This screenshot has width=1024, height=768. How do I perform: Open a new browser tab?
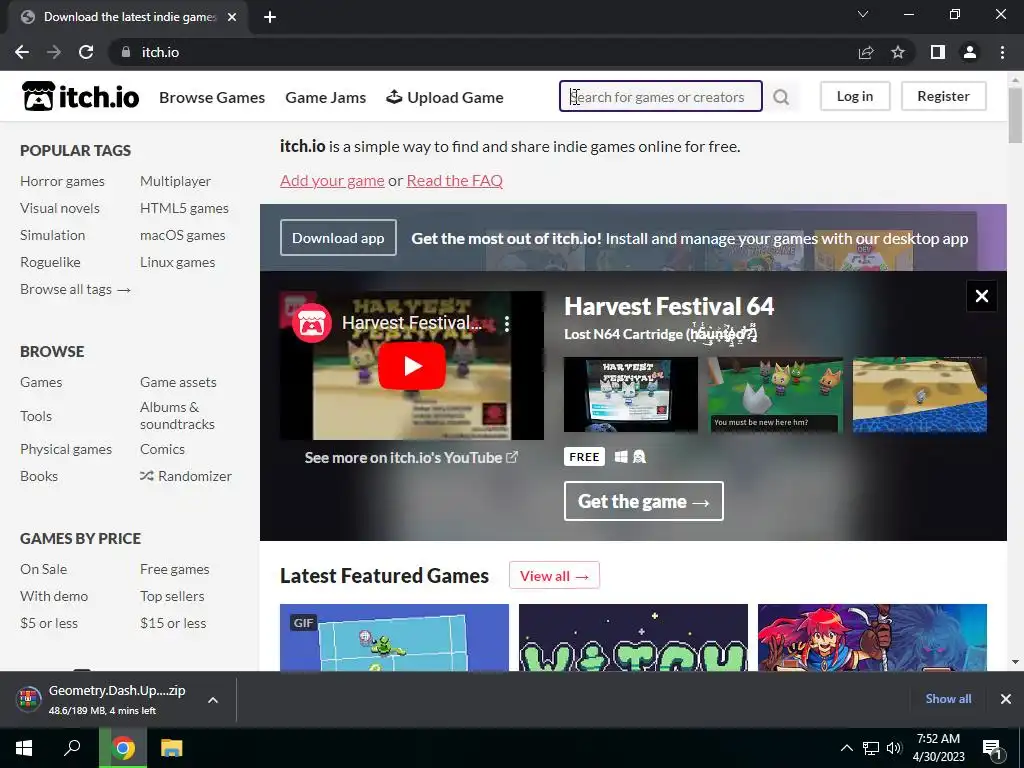pyautogui.click(x=270, y=17)
